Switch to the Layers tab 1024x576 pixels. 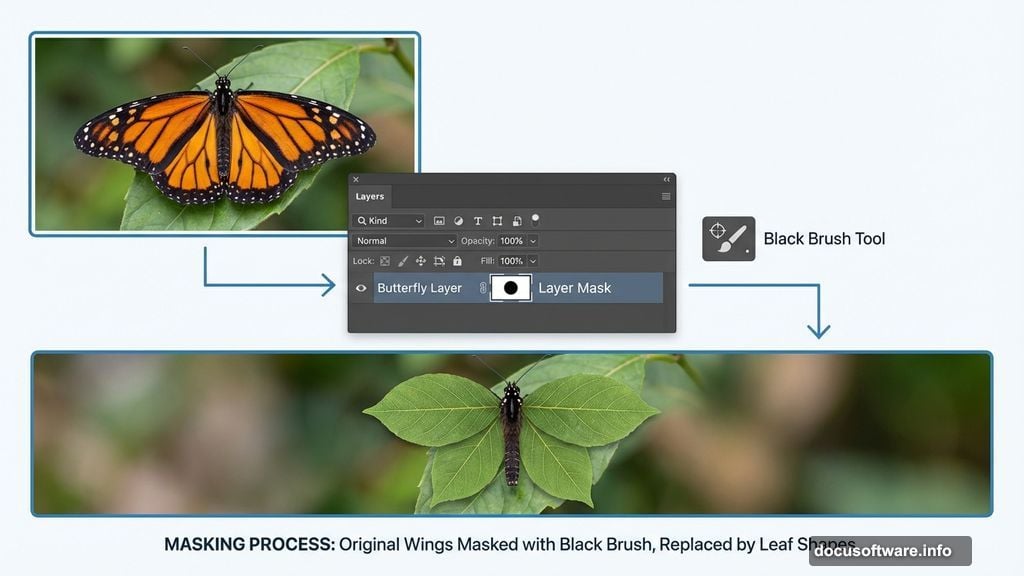370,197
